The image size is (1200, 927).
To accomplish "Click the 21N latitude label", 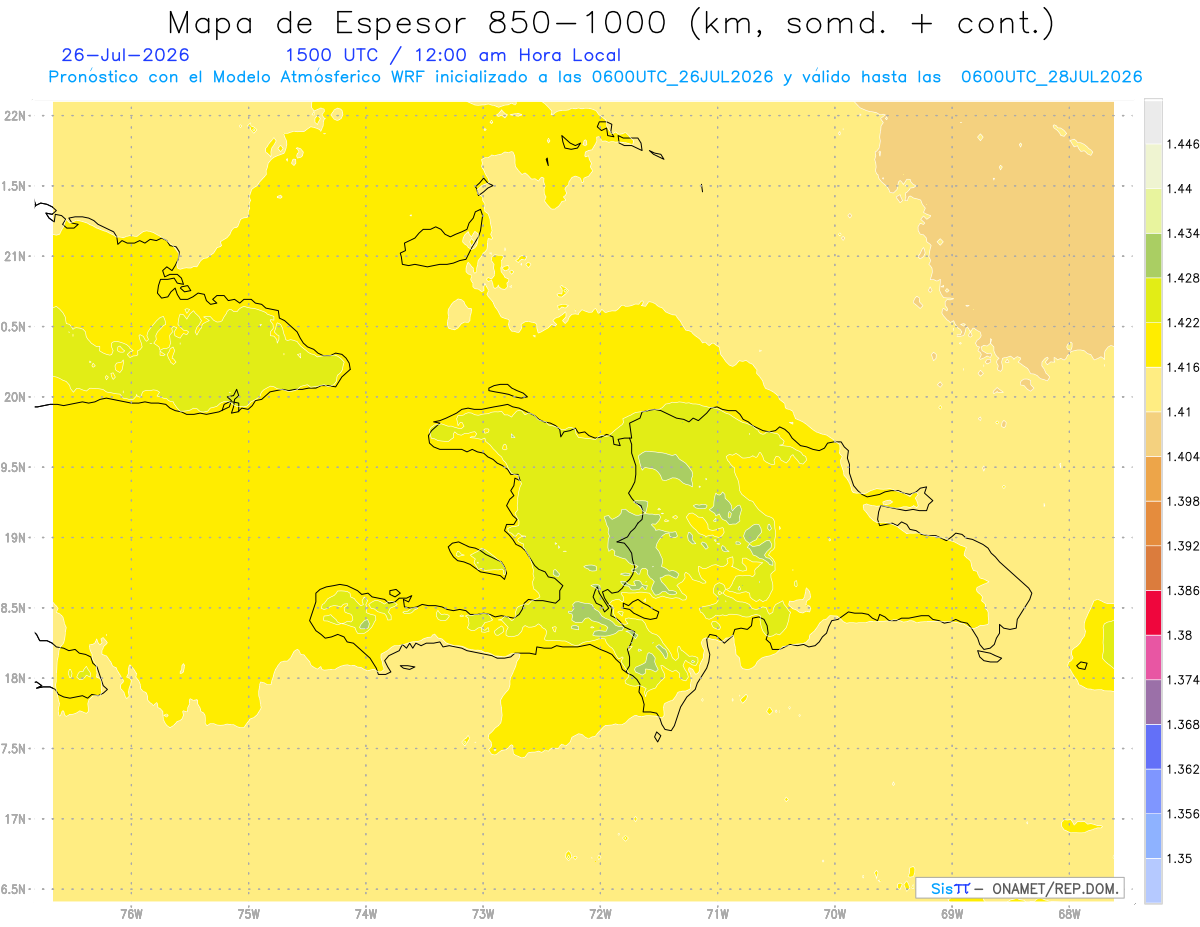I will [x=14, y=256].
